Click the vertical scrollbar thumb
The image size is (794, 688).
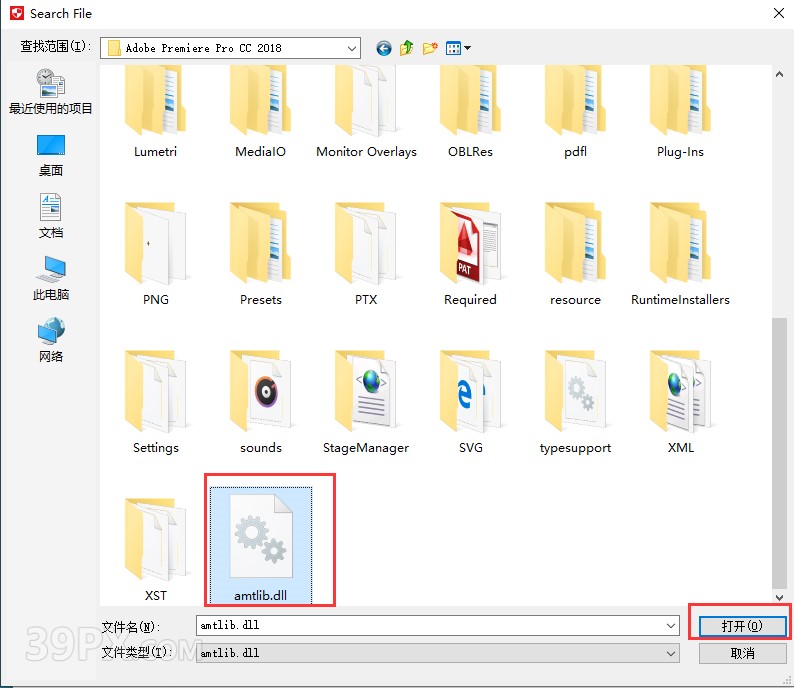(x=779, y=453)
